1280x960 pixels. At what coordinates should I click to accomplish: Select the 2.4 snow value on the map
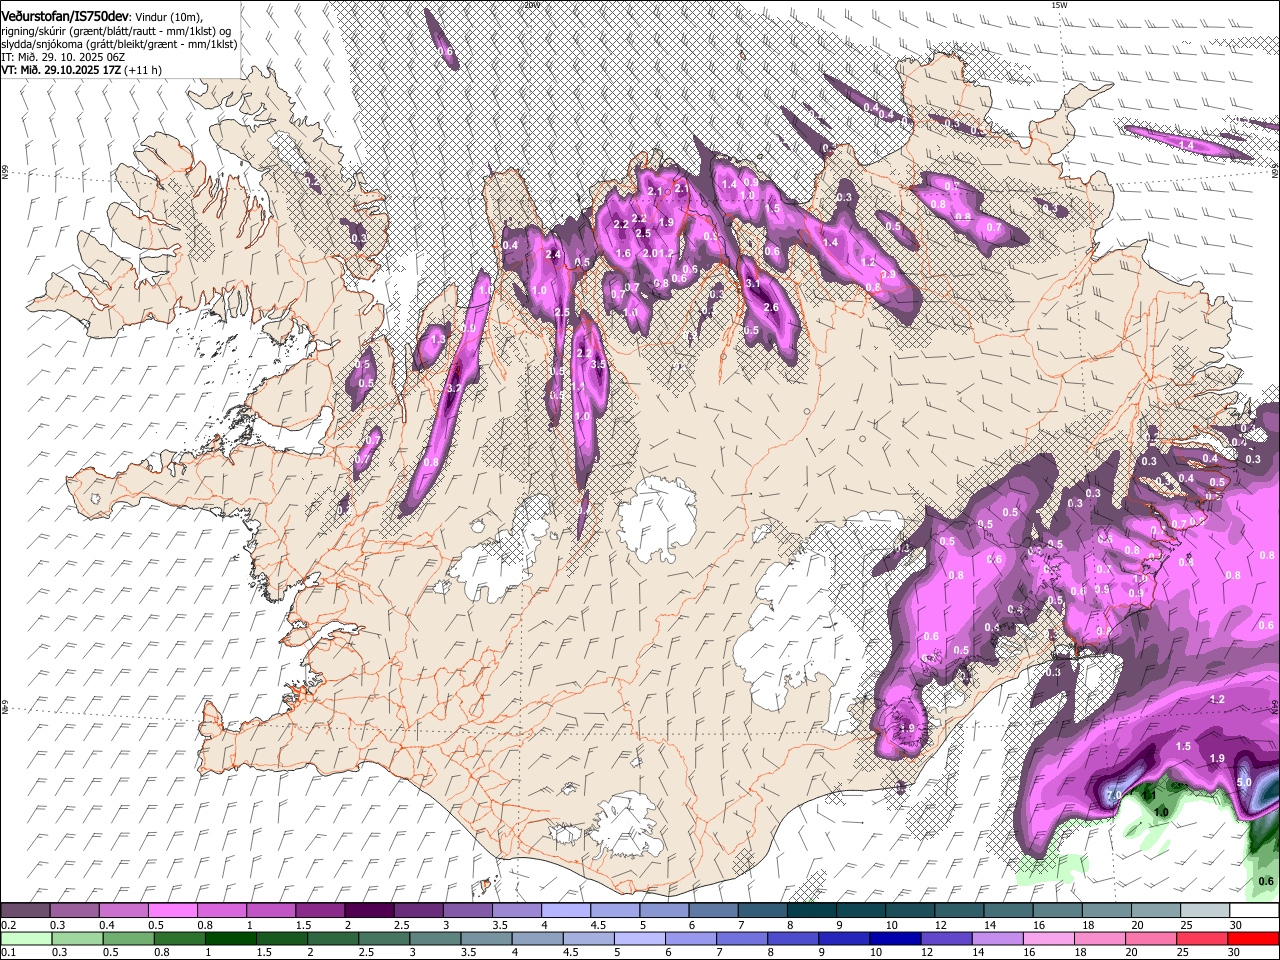tap(552, 254)
